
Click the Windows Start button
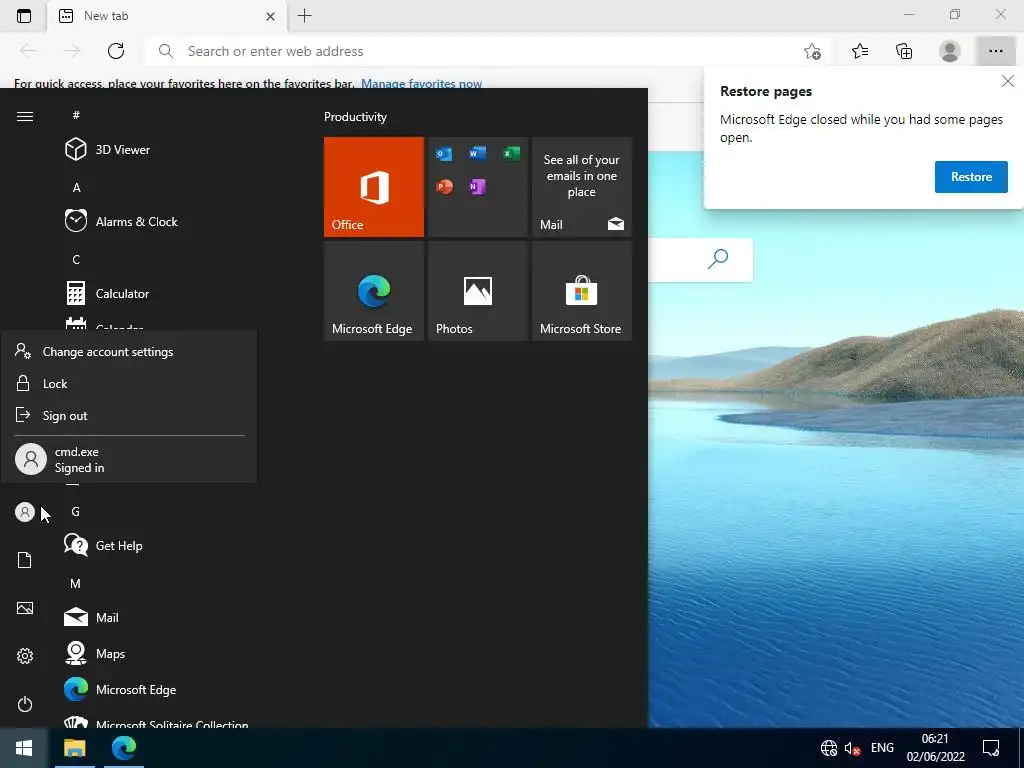tap(24, 748)
